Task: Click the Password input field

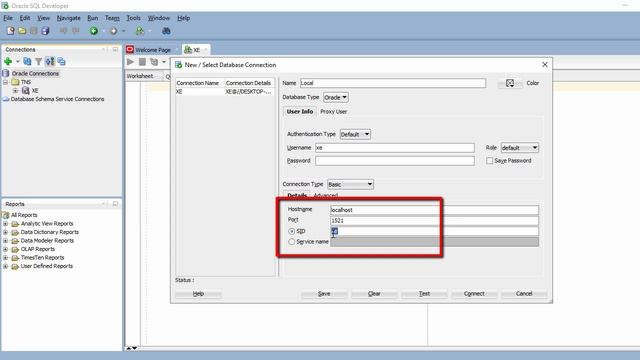Action: 395,161
